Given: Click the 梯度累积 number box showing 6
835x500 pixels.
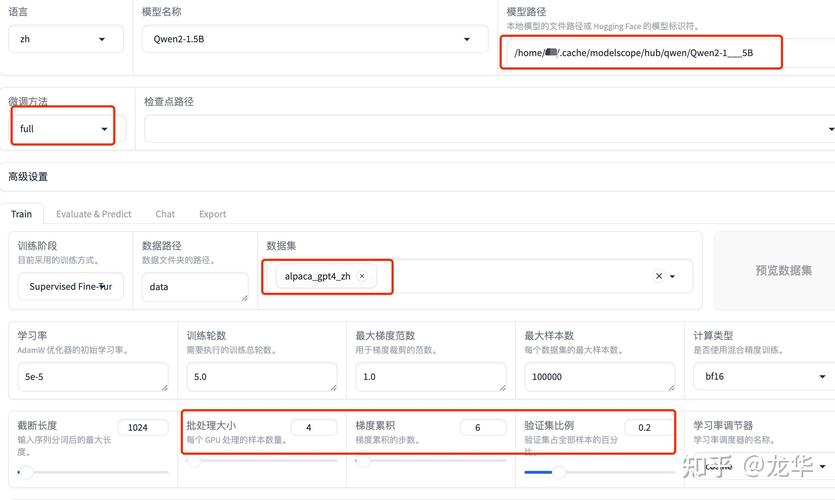Looking at the screenshot, I should point(483,427).
